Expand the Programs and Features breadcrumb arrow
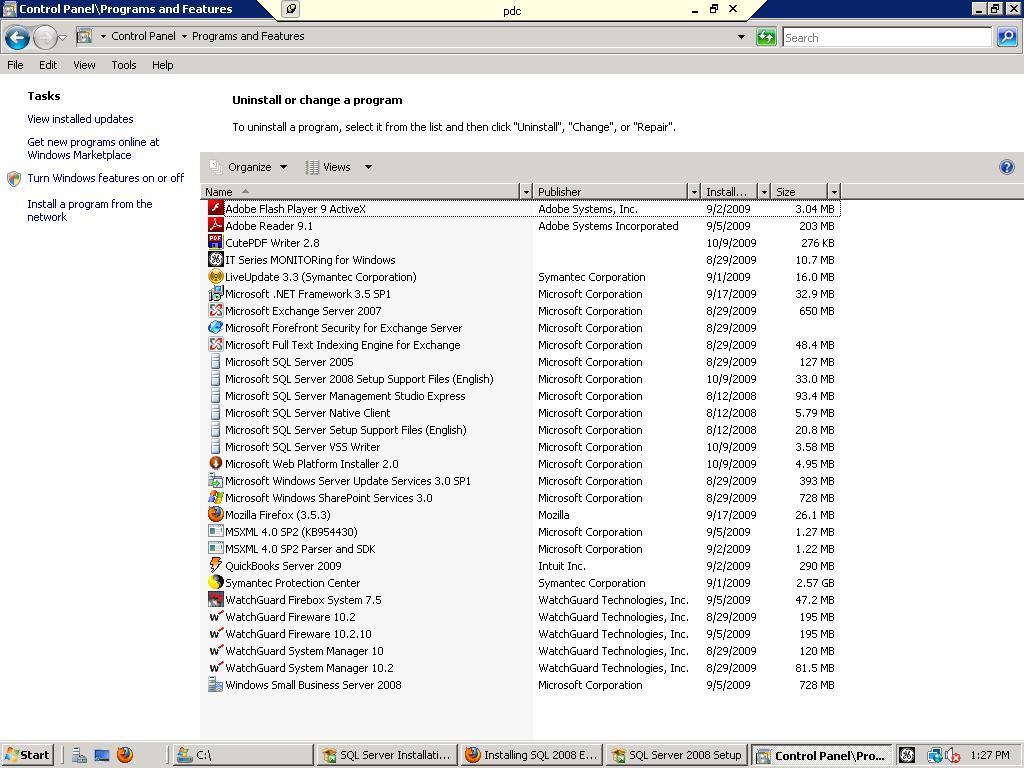This screenshot has height=768, width=1024. [184, 37]
